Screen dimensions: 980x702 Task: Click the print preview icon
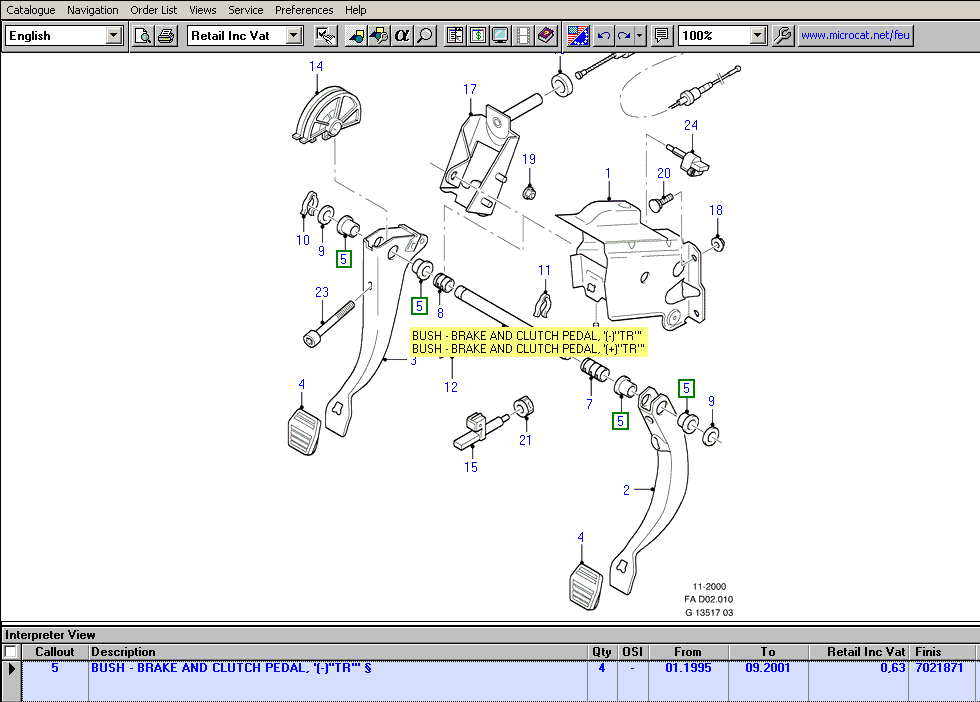pyautogui.click(x=143, y=36)
